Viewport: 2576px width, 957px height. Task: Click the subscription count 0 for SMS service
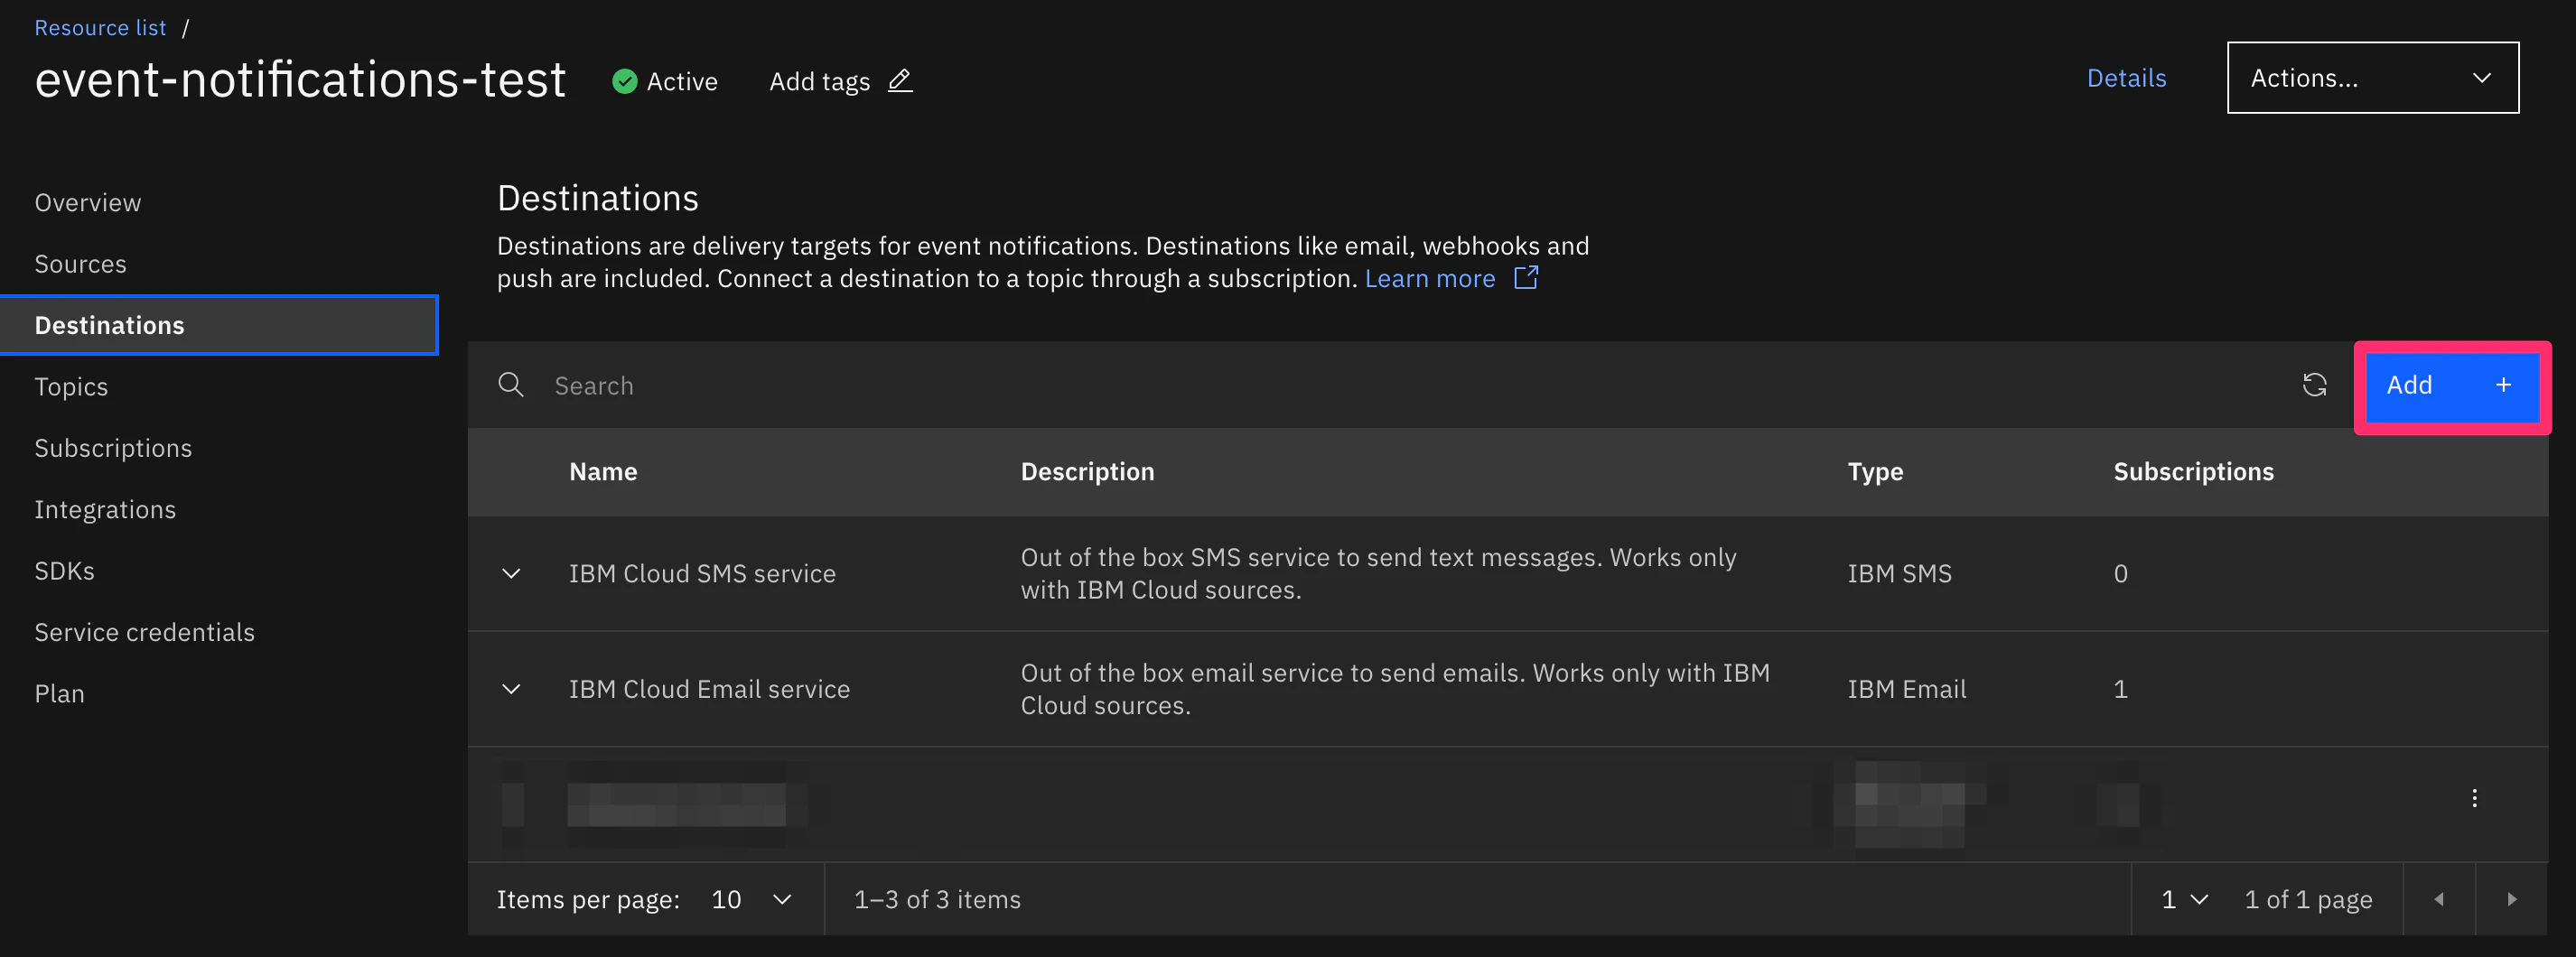(2120, 573)
